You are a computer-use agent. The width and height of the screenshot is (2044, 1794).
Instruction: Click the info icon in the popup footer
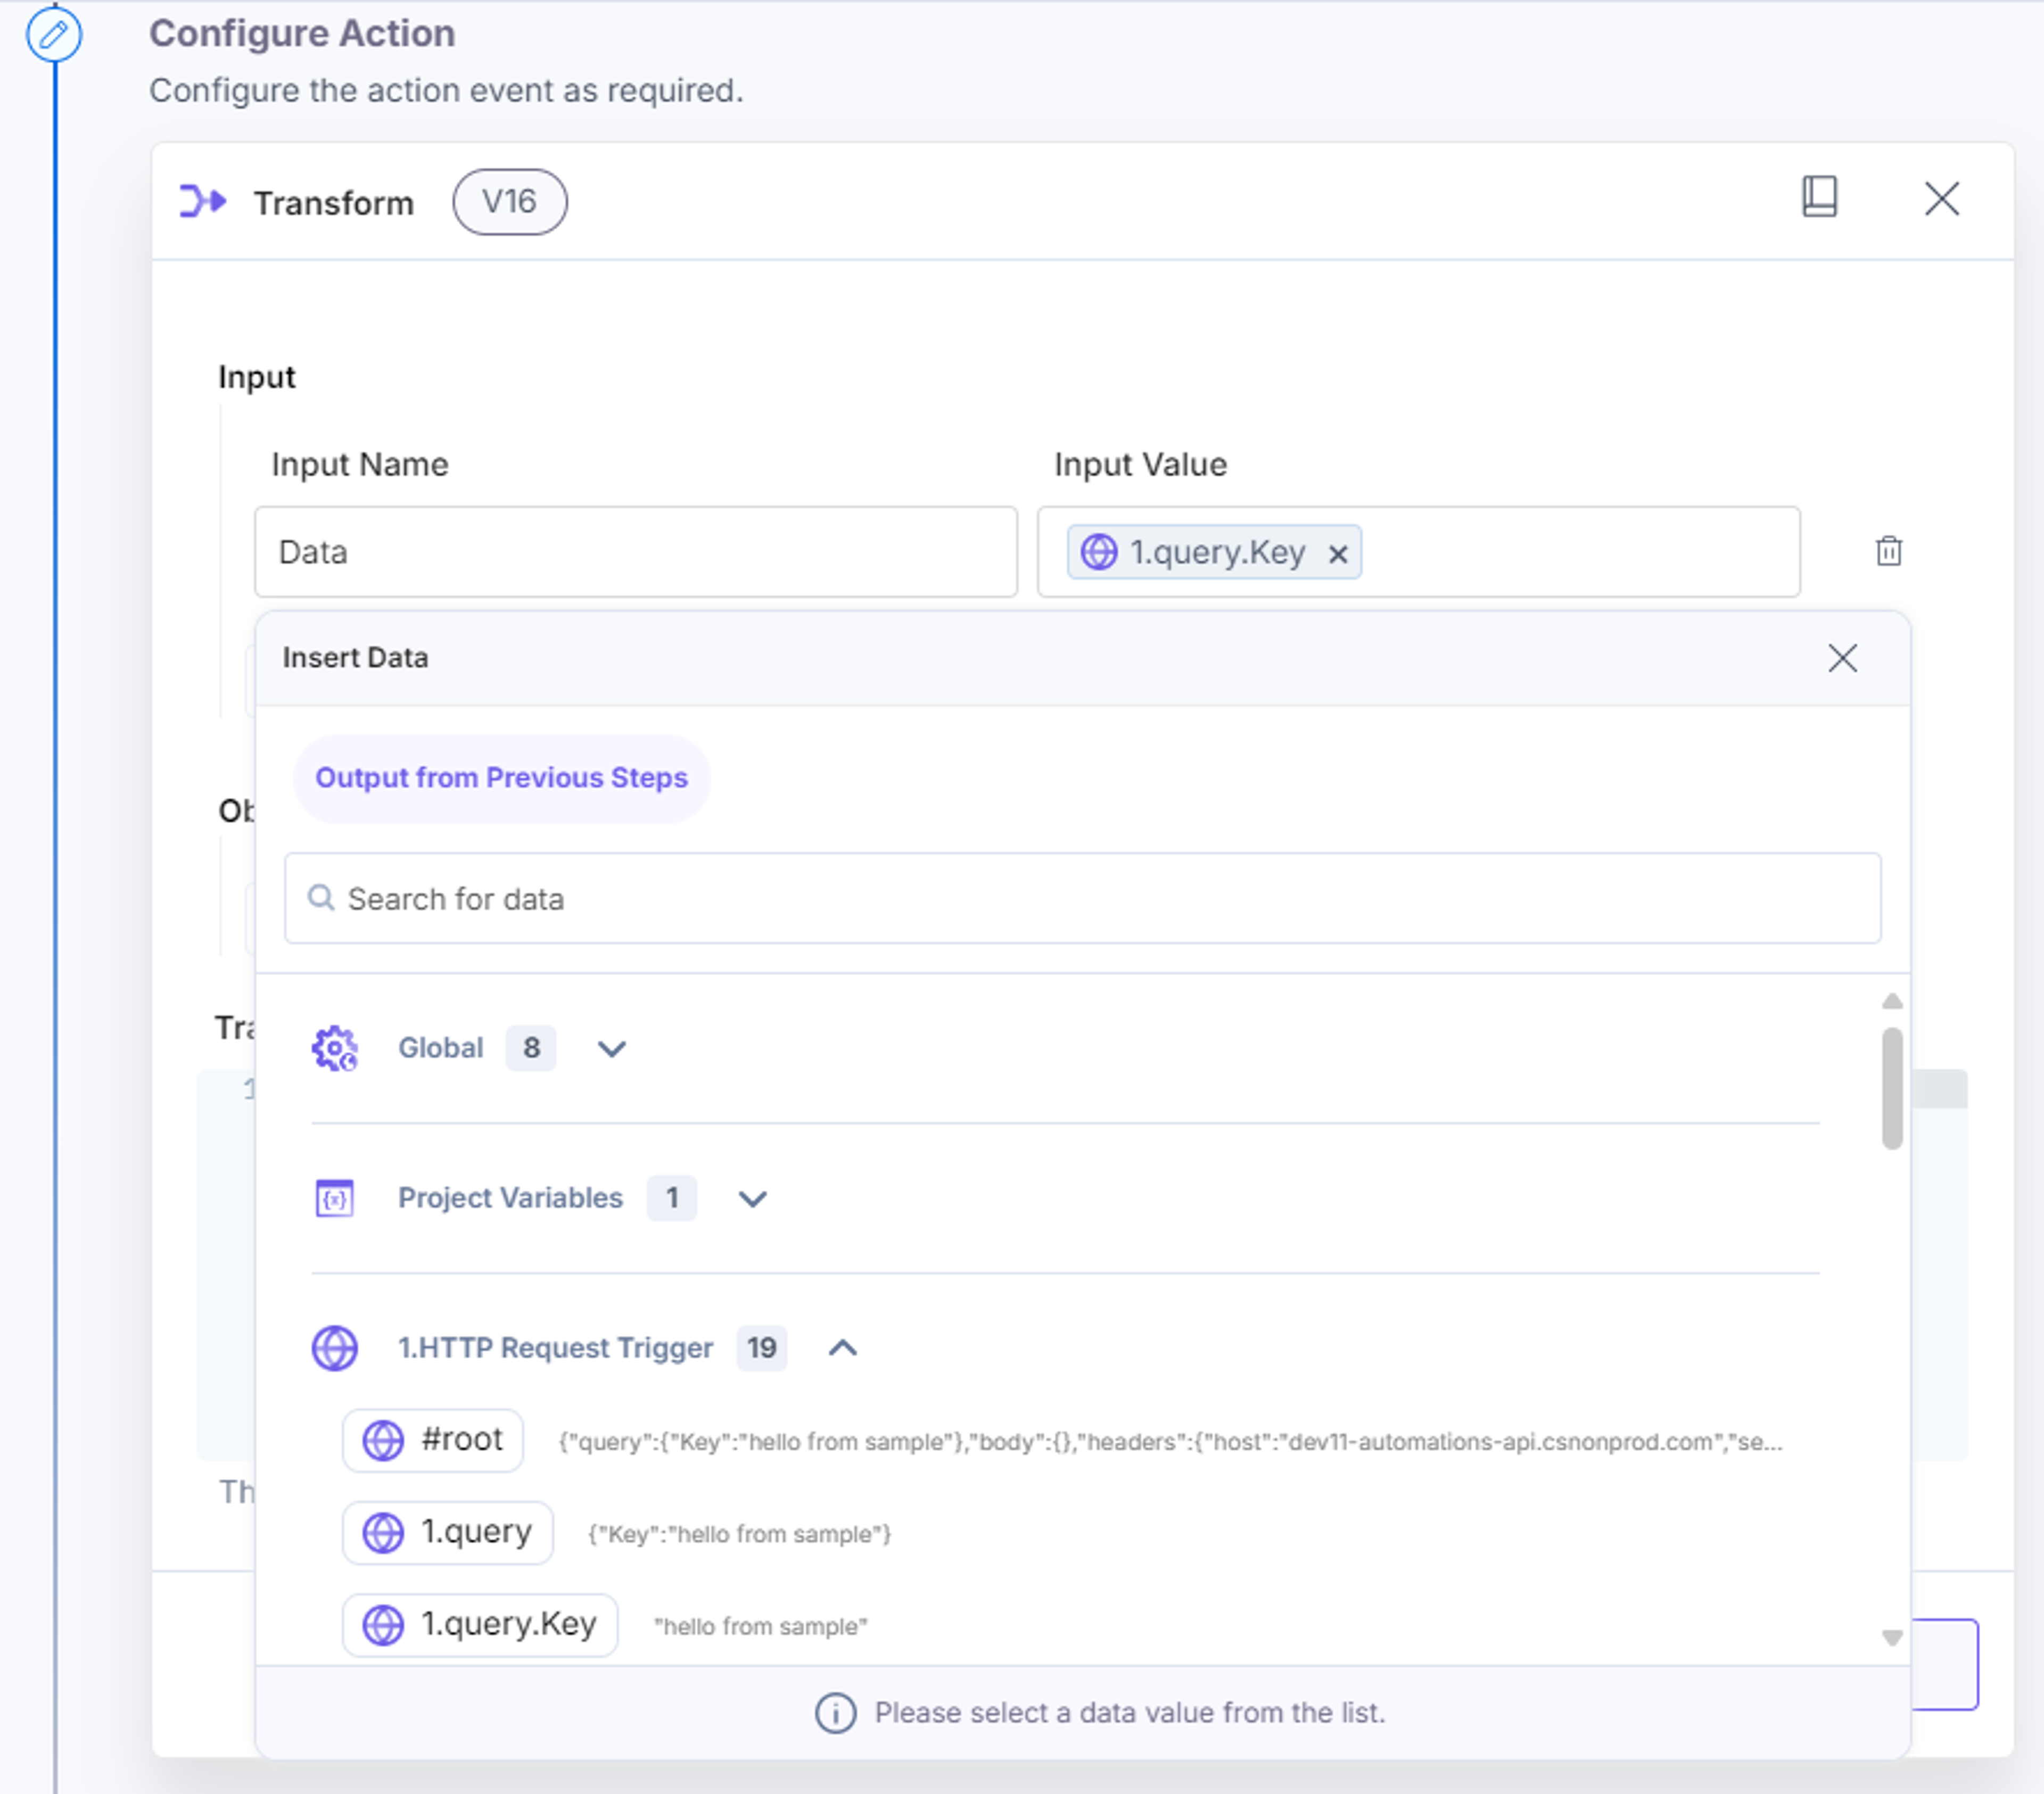point(835,1713)
